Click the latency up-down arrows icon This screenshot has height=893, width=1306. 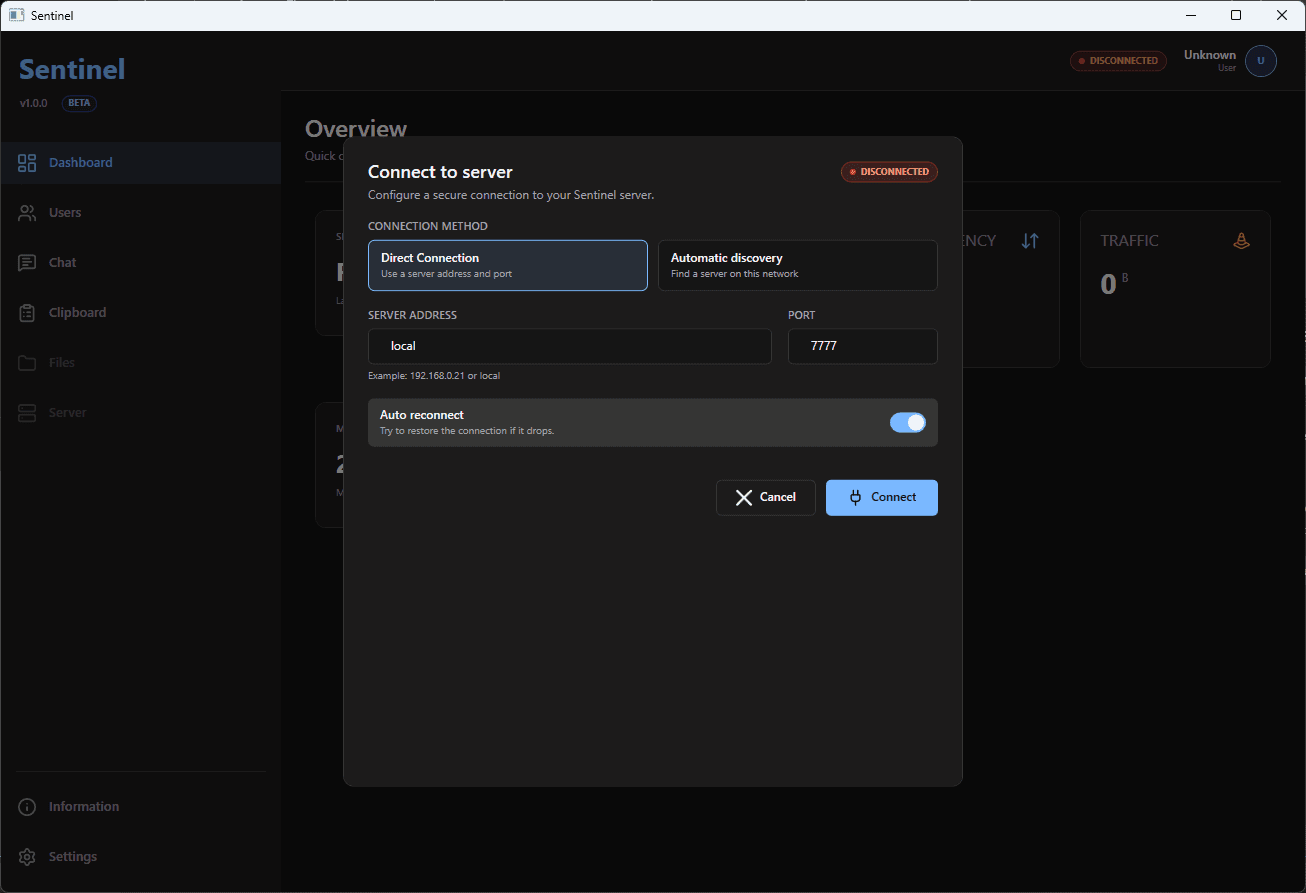coord(1030,241)
